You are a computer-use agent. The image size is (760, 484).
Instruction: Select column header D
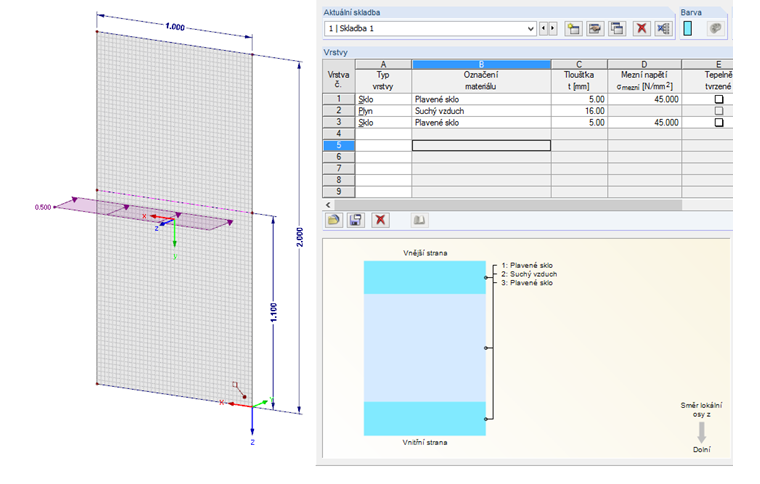(x=644, y=64)
